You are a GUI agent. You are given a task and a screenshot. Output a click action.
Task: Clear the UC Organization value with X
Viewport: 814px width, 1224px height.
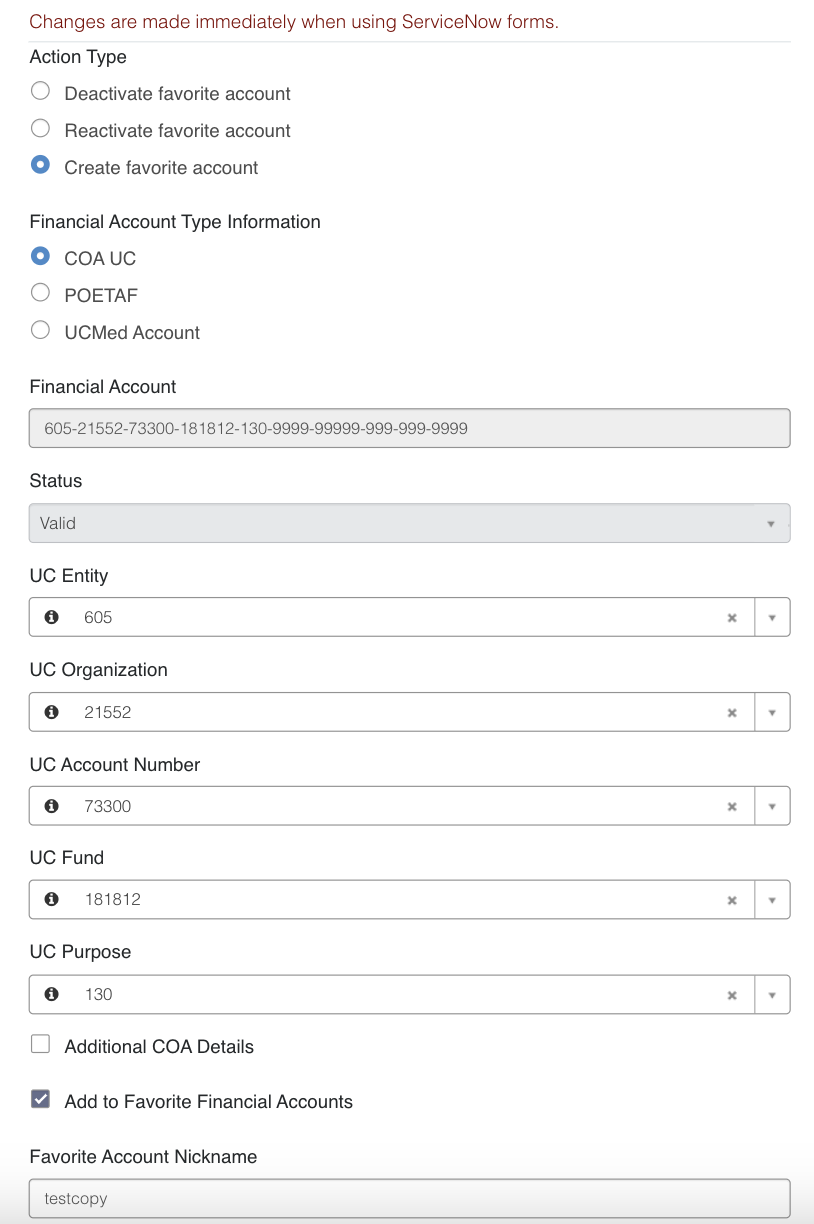(x=732, y=712)
